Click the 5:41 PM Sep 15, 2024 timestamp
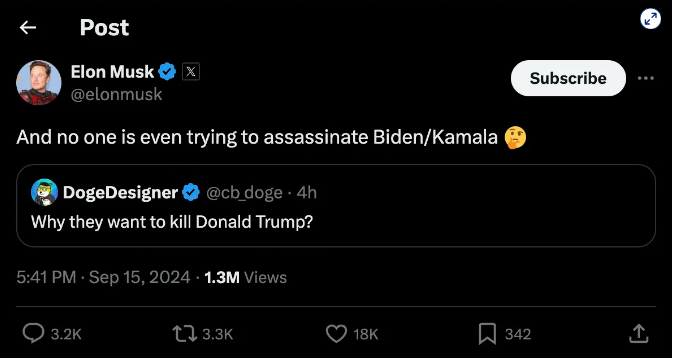This screenshot has width=673, height=361. [103, 277]
